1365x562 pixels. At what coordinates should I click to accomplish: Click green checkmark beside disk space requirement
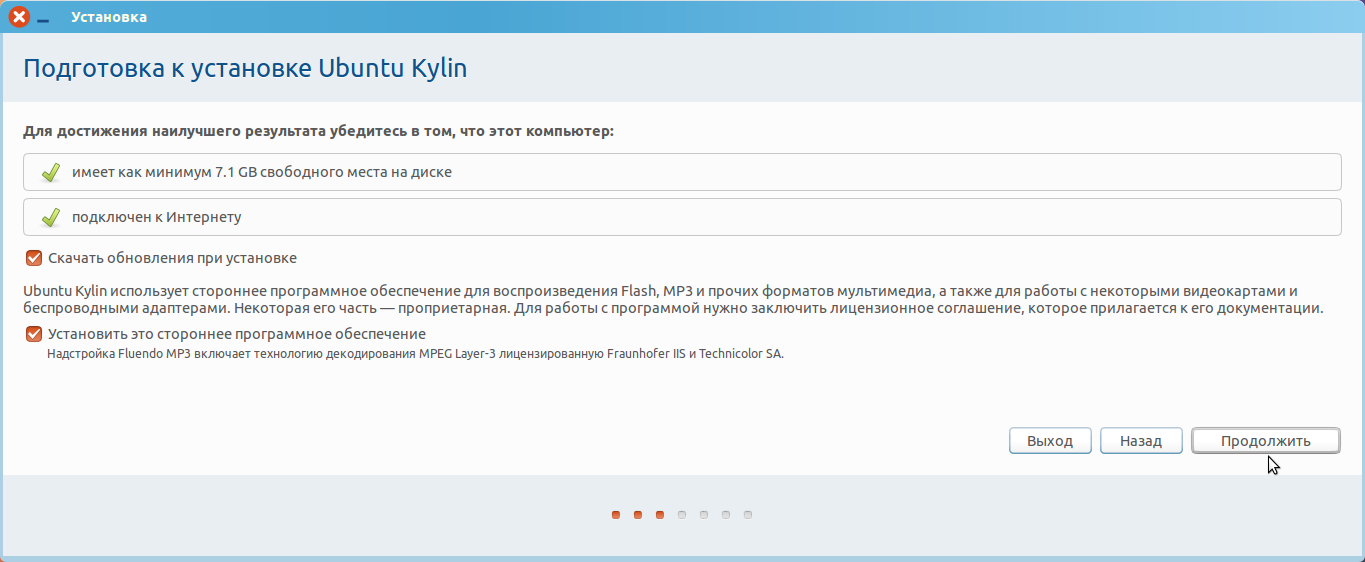(51, 173)
